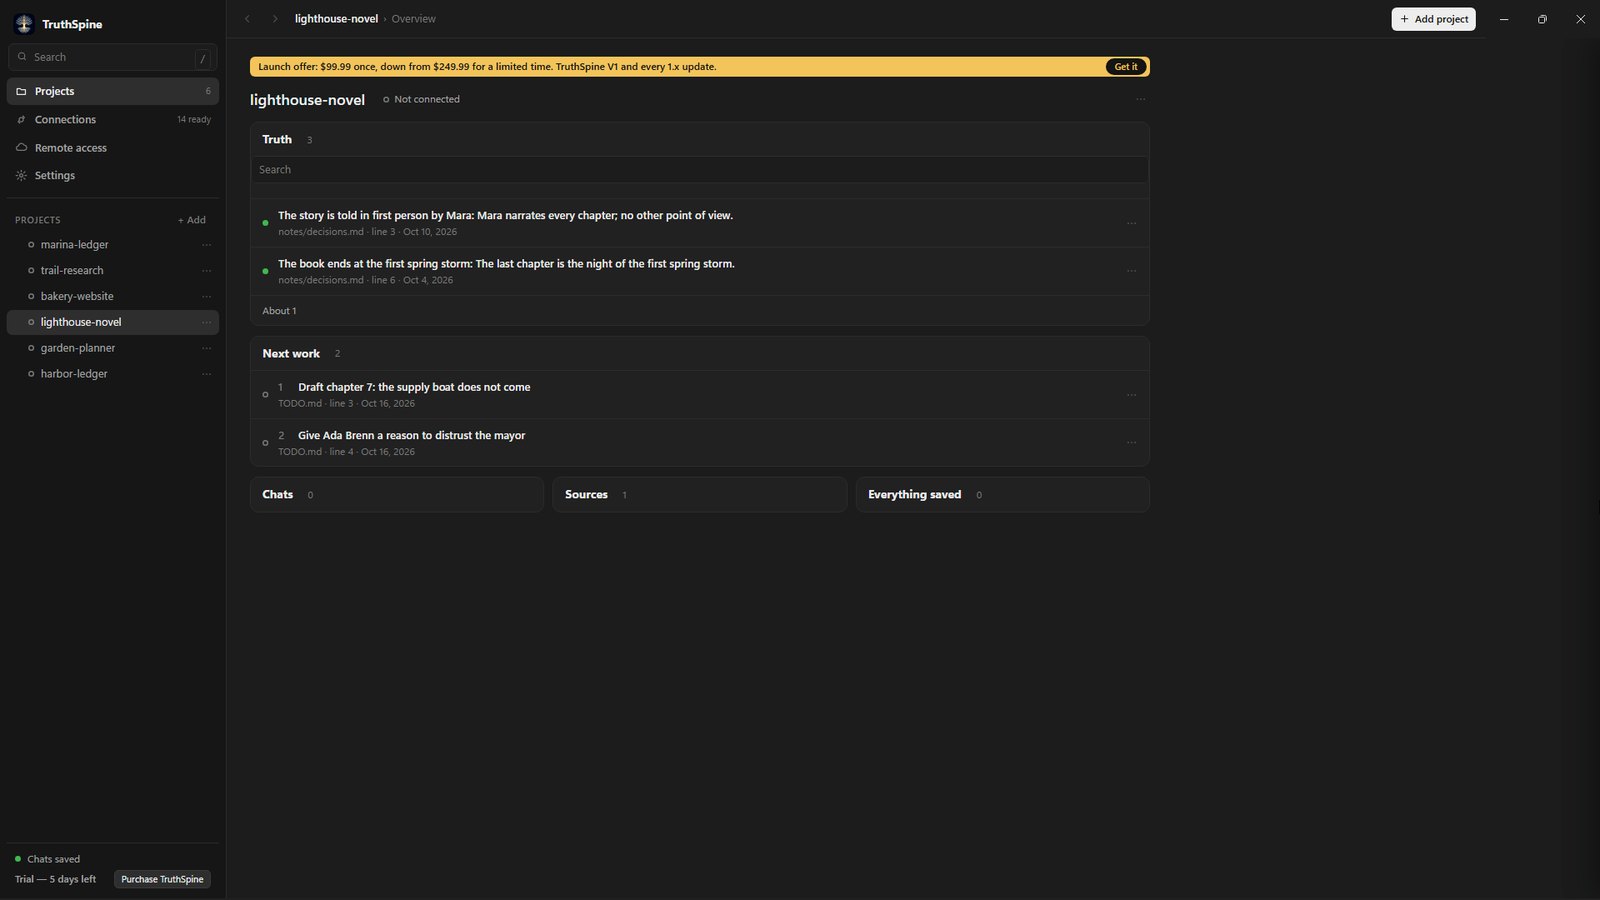Screen dimensions: 1600x900
Task: Click the TruthSpine logo icon
Action: click(24, 24)
